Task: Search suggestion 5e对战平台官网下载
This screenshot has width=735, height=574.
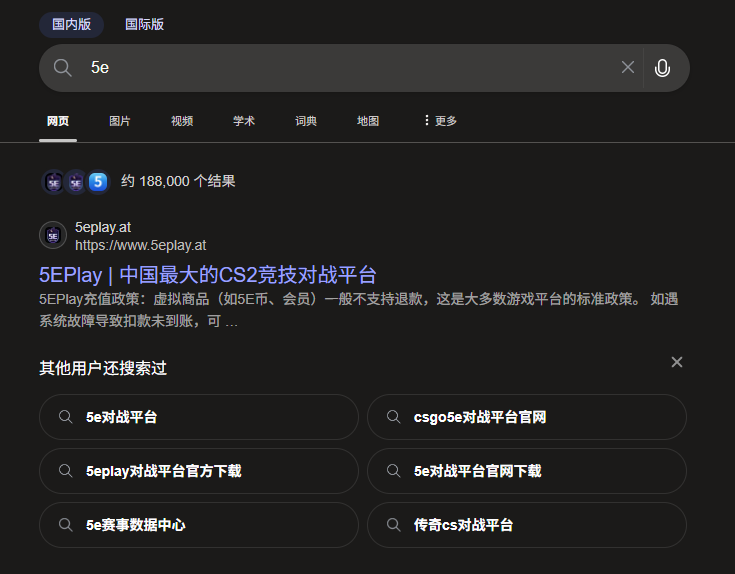Action: (x=527, y=471)
